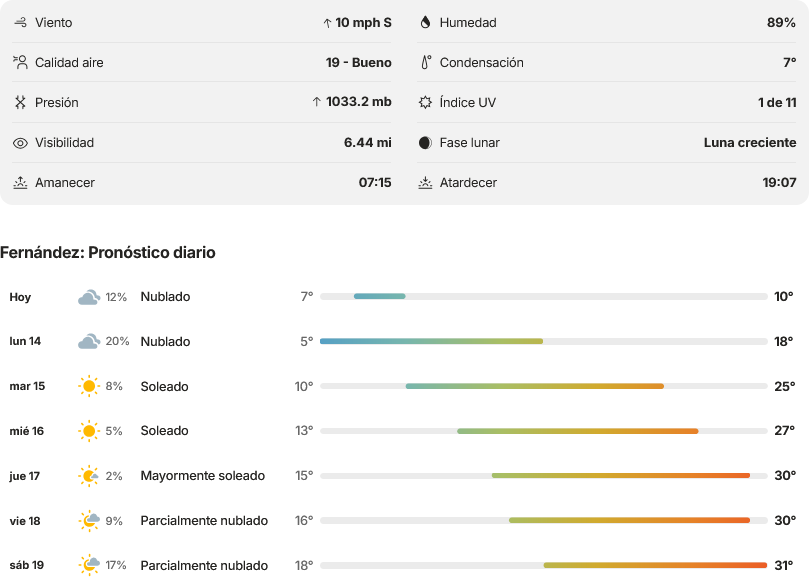Image resolution: width=809 pixels, height=585 pixels.
Task: Select the mié 16 day label
Action: 27,431
